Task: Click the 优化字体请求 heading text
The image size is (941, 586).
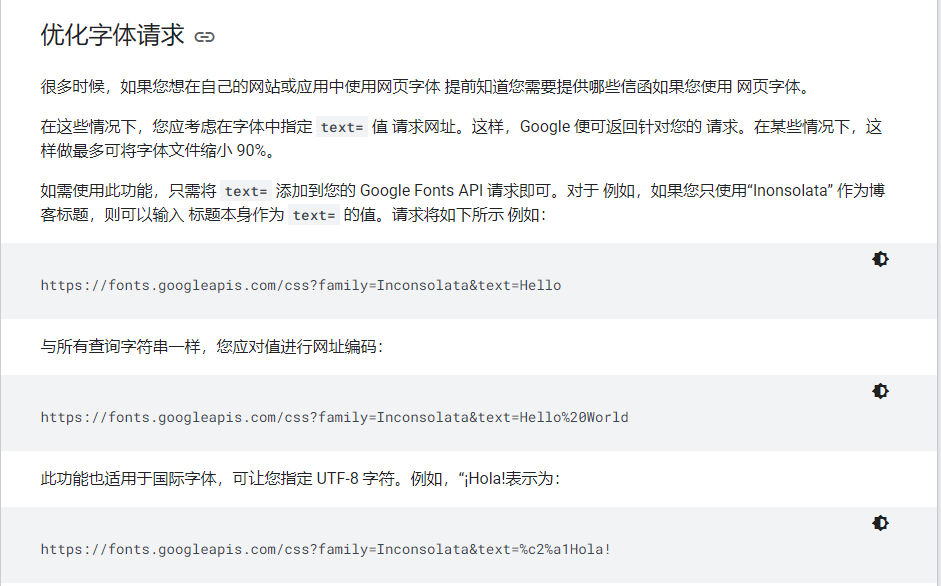Action: tap(112, 36)
